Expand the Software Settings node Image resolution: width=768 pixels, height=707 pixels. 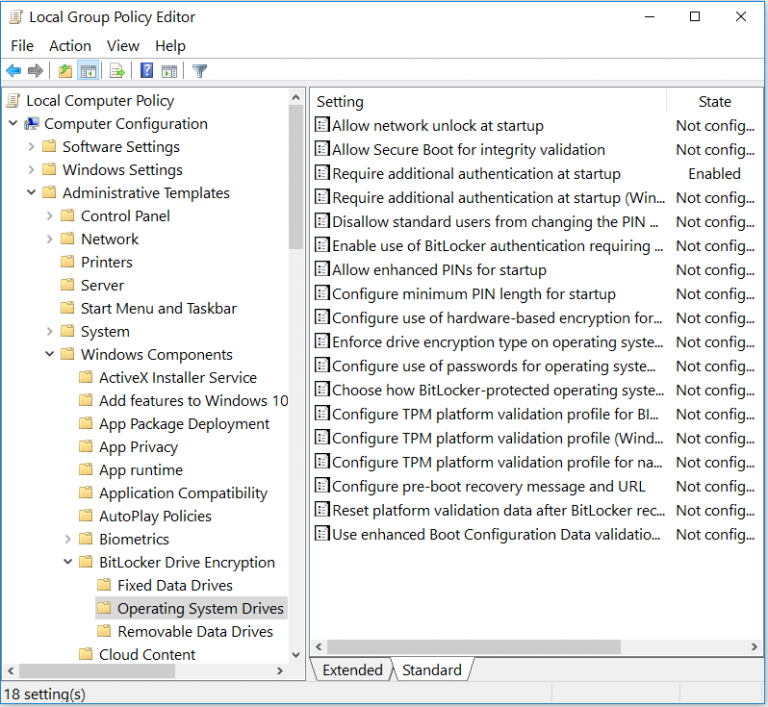pyautogui.click(x=31, y=146)
